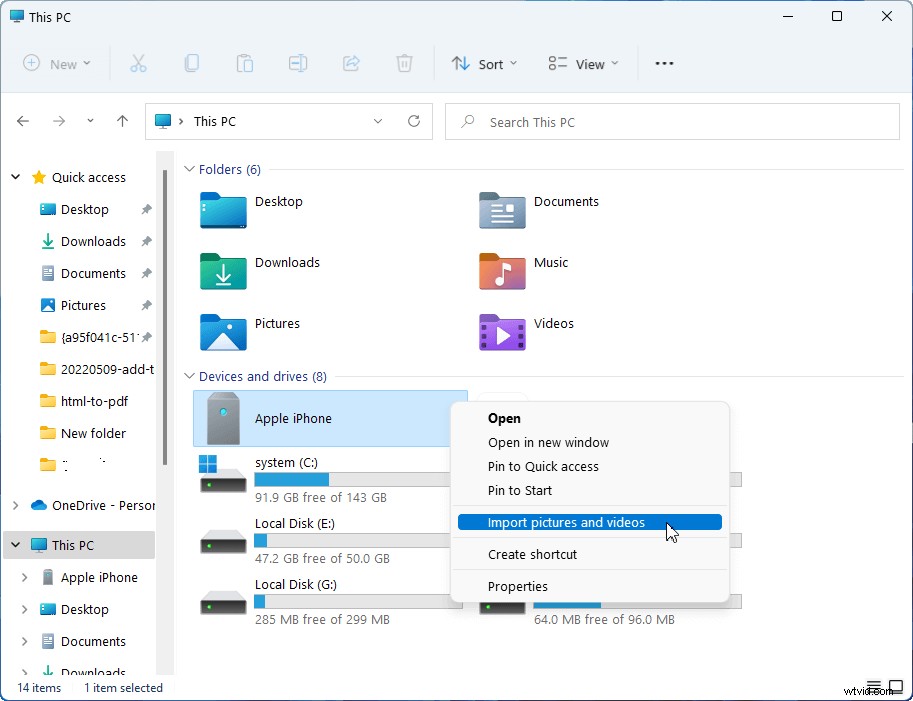Select Desktop in Quick access

(84, 209)
